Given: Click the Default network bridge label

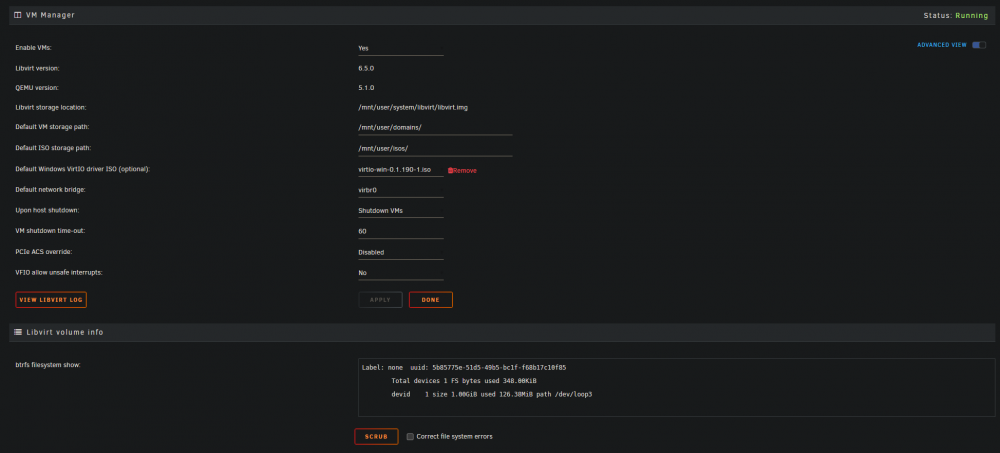Looking at the screenshot, I should click(50, 189).
